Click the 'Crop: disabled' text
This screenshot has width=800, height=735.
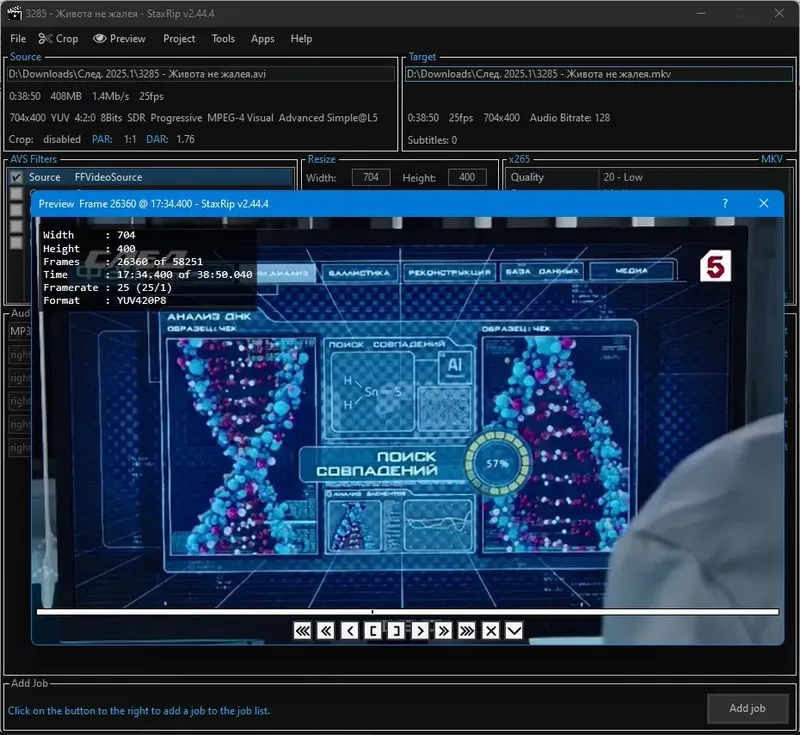(x=45, y=139)
